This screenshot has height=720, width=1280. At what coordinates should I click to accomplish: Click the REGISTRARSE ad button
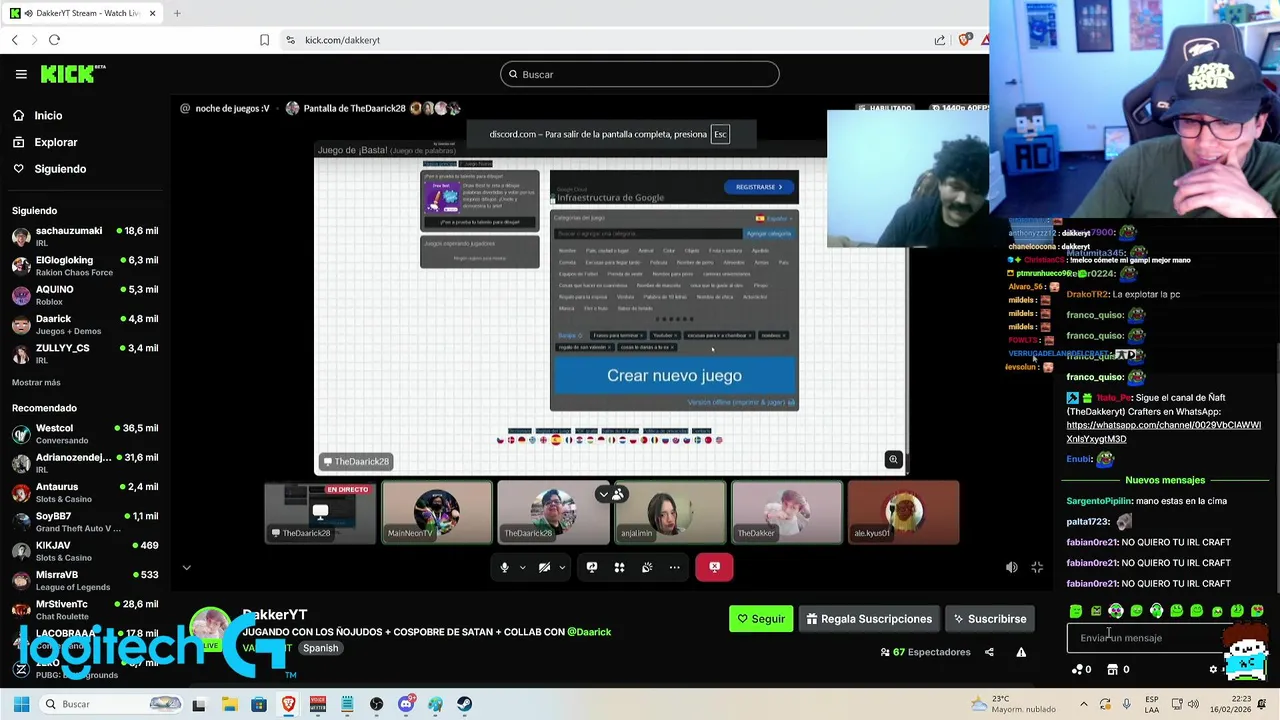(759, 187)
